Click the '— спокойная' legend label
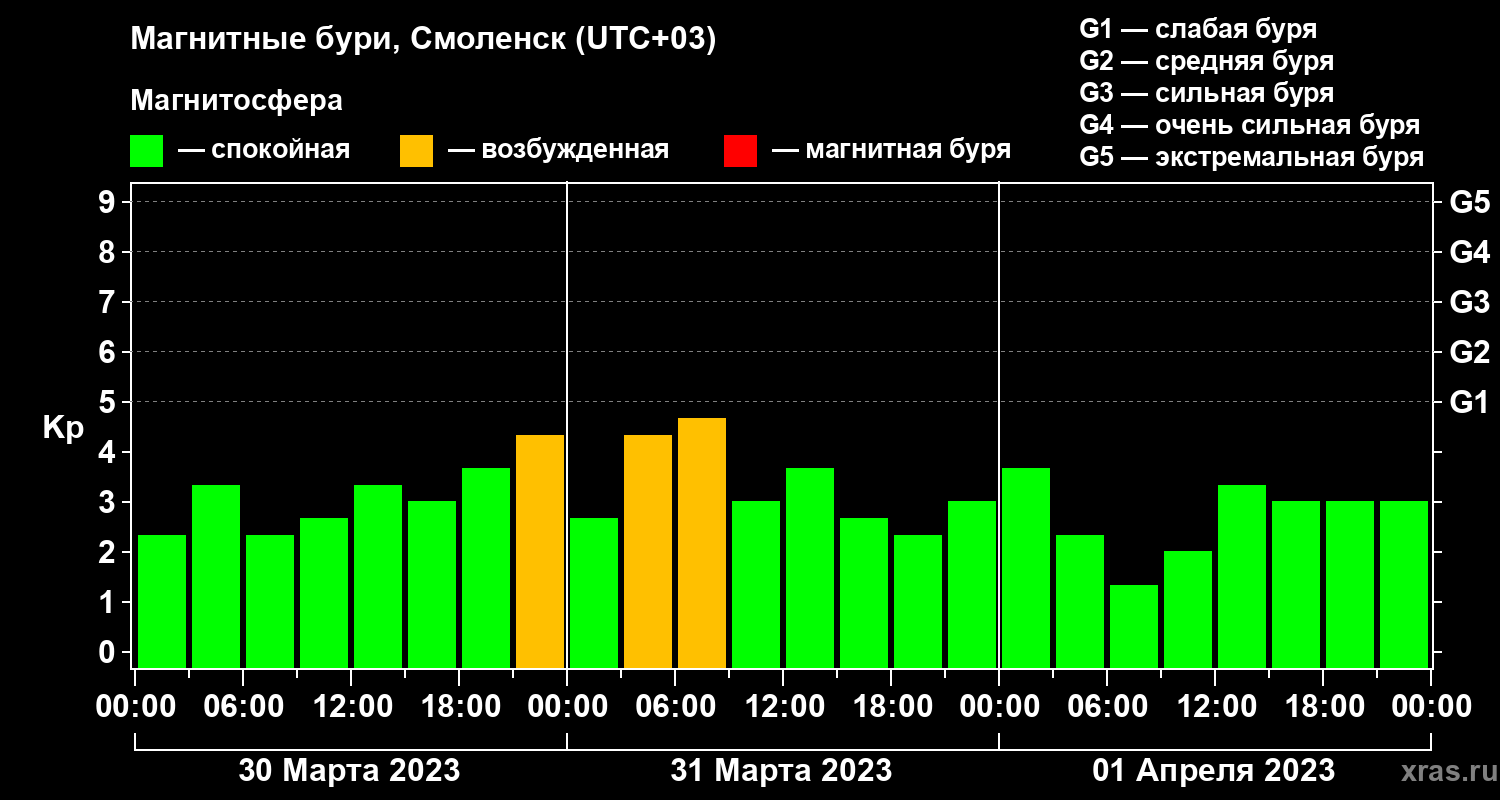1500x800 pixels. [x=264, y=150]
